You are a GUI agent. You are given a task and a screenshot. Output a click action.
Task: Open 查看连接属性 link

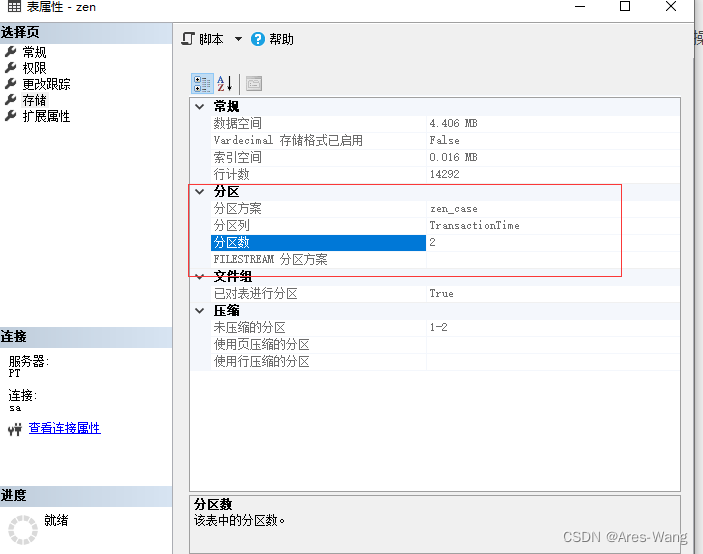click(x=65, y=428)
